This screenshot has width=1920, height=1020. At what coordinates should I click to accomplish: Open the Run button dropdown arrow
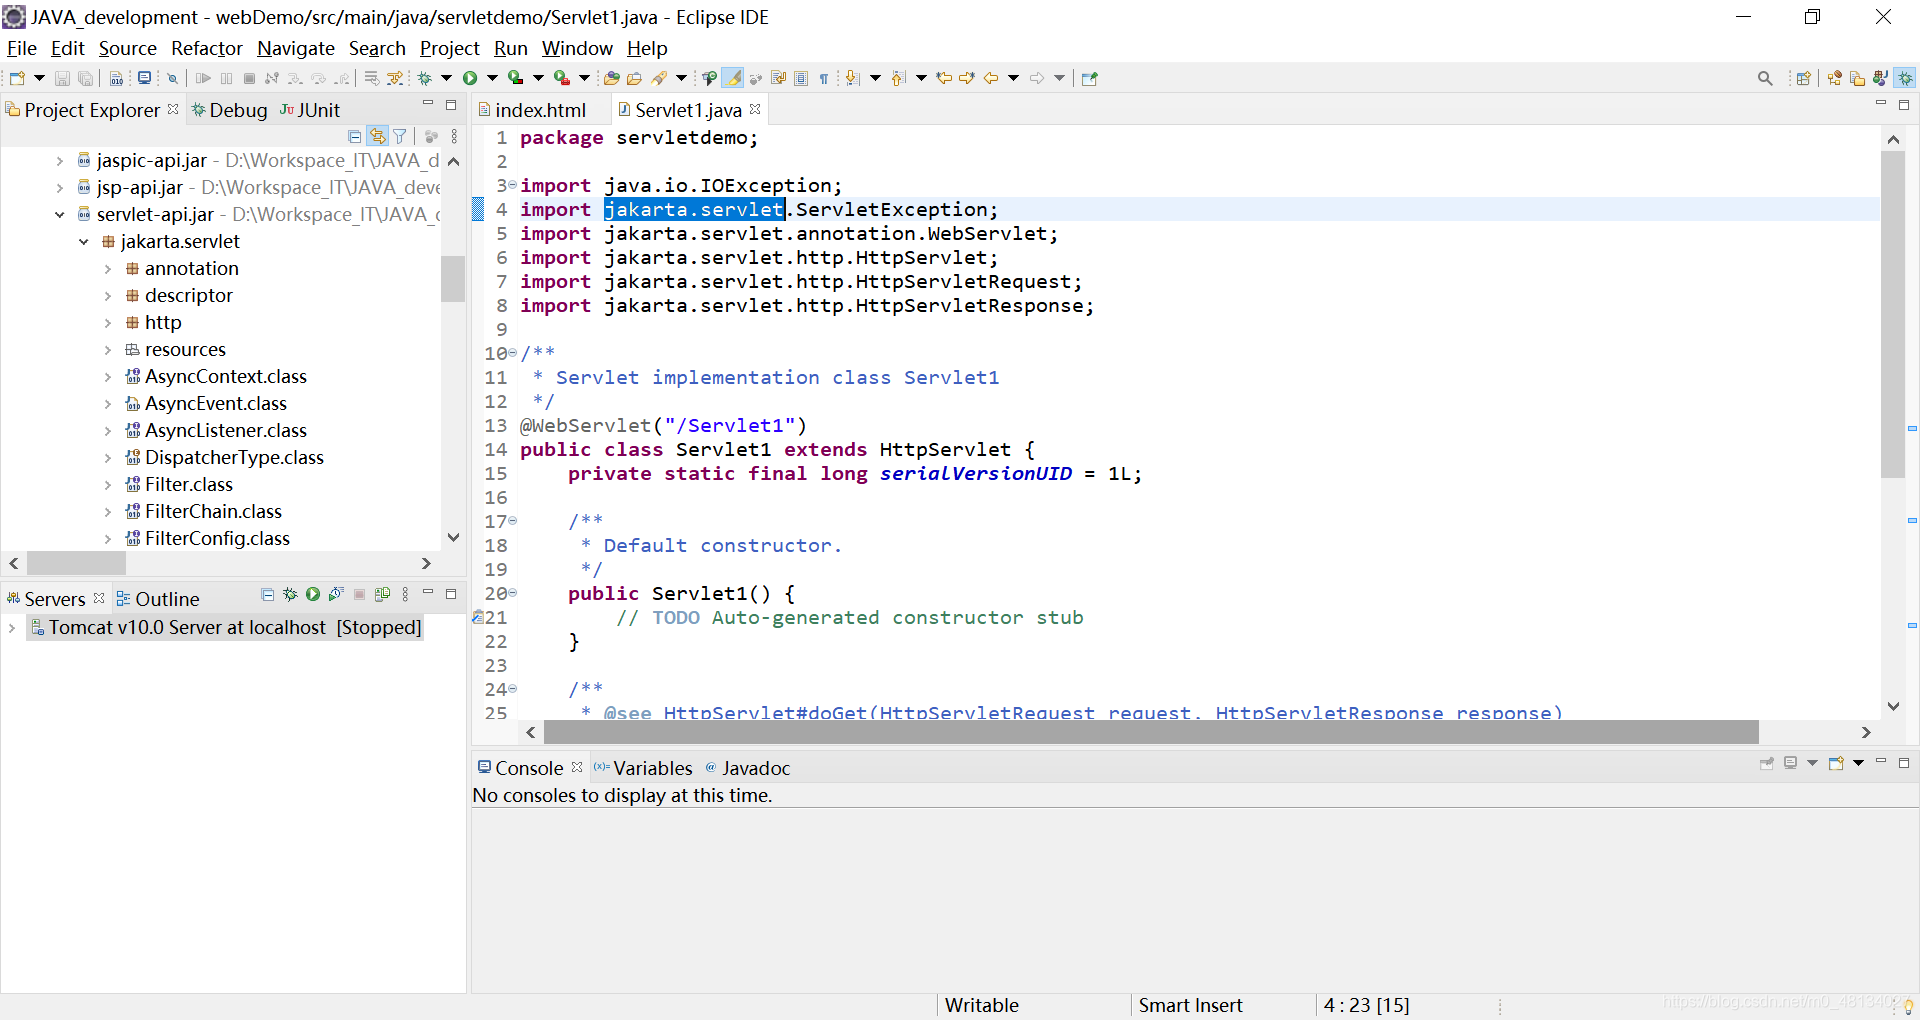click(492, 77)
